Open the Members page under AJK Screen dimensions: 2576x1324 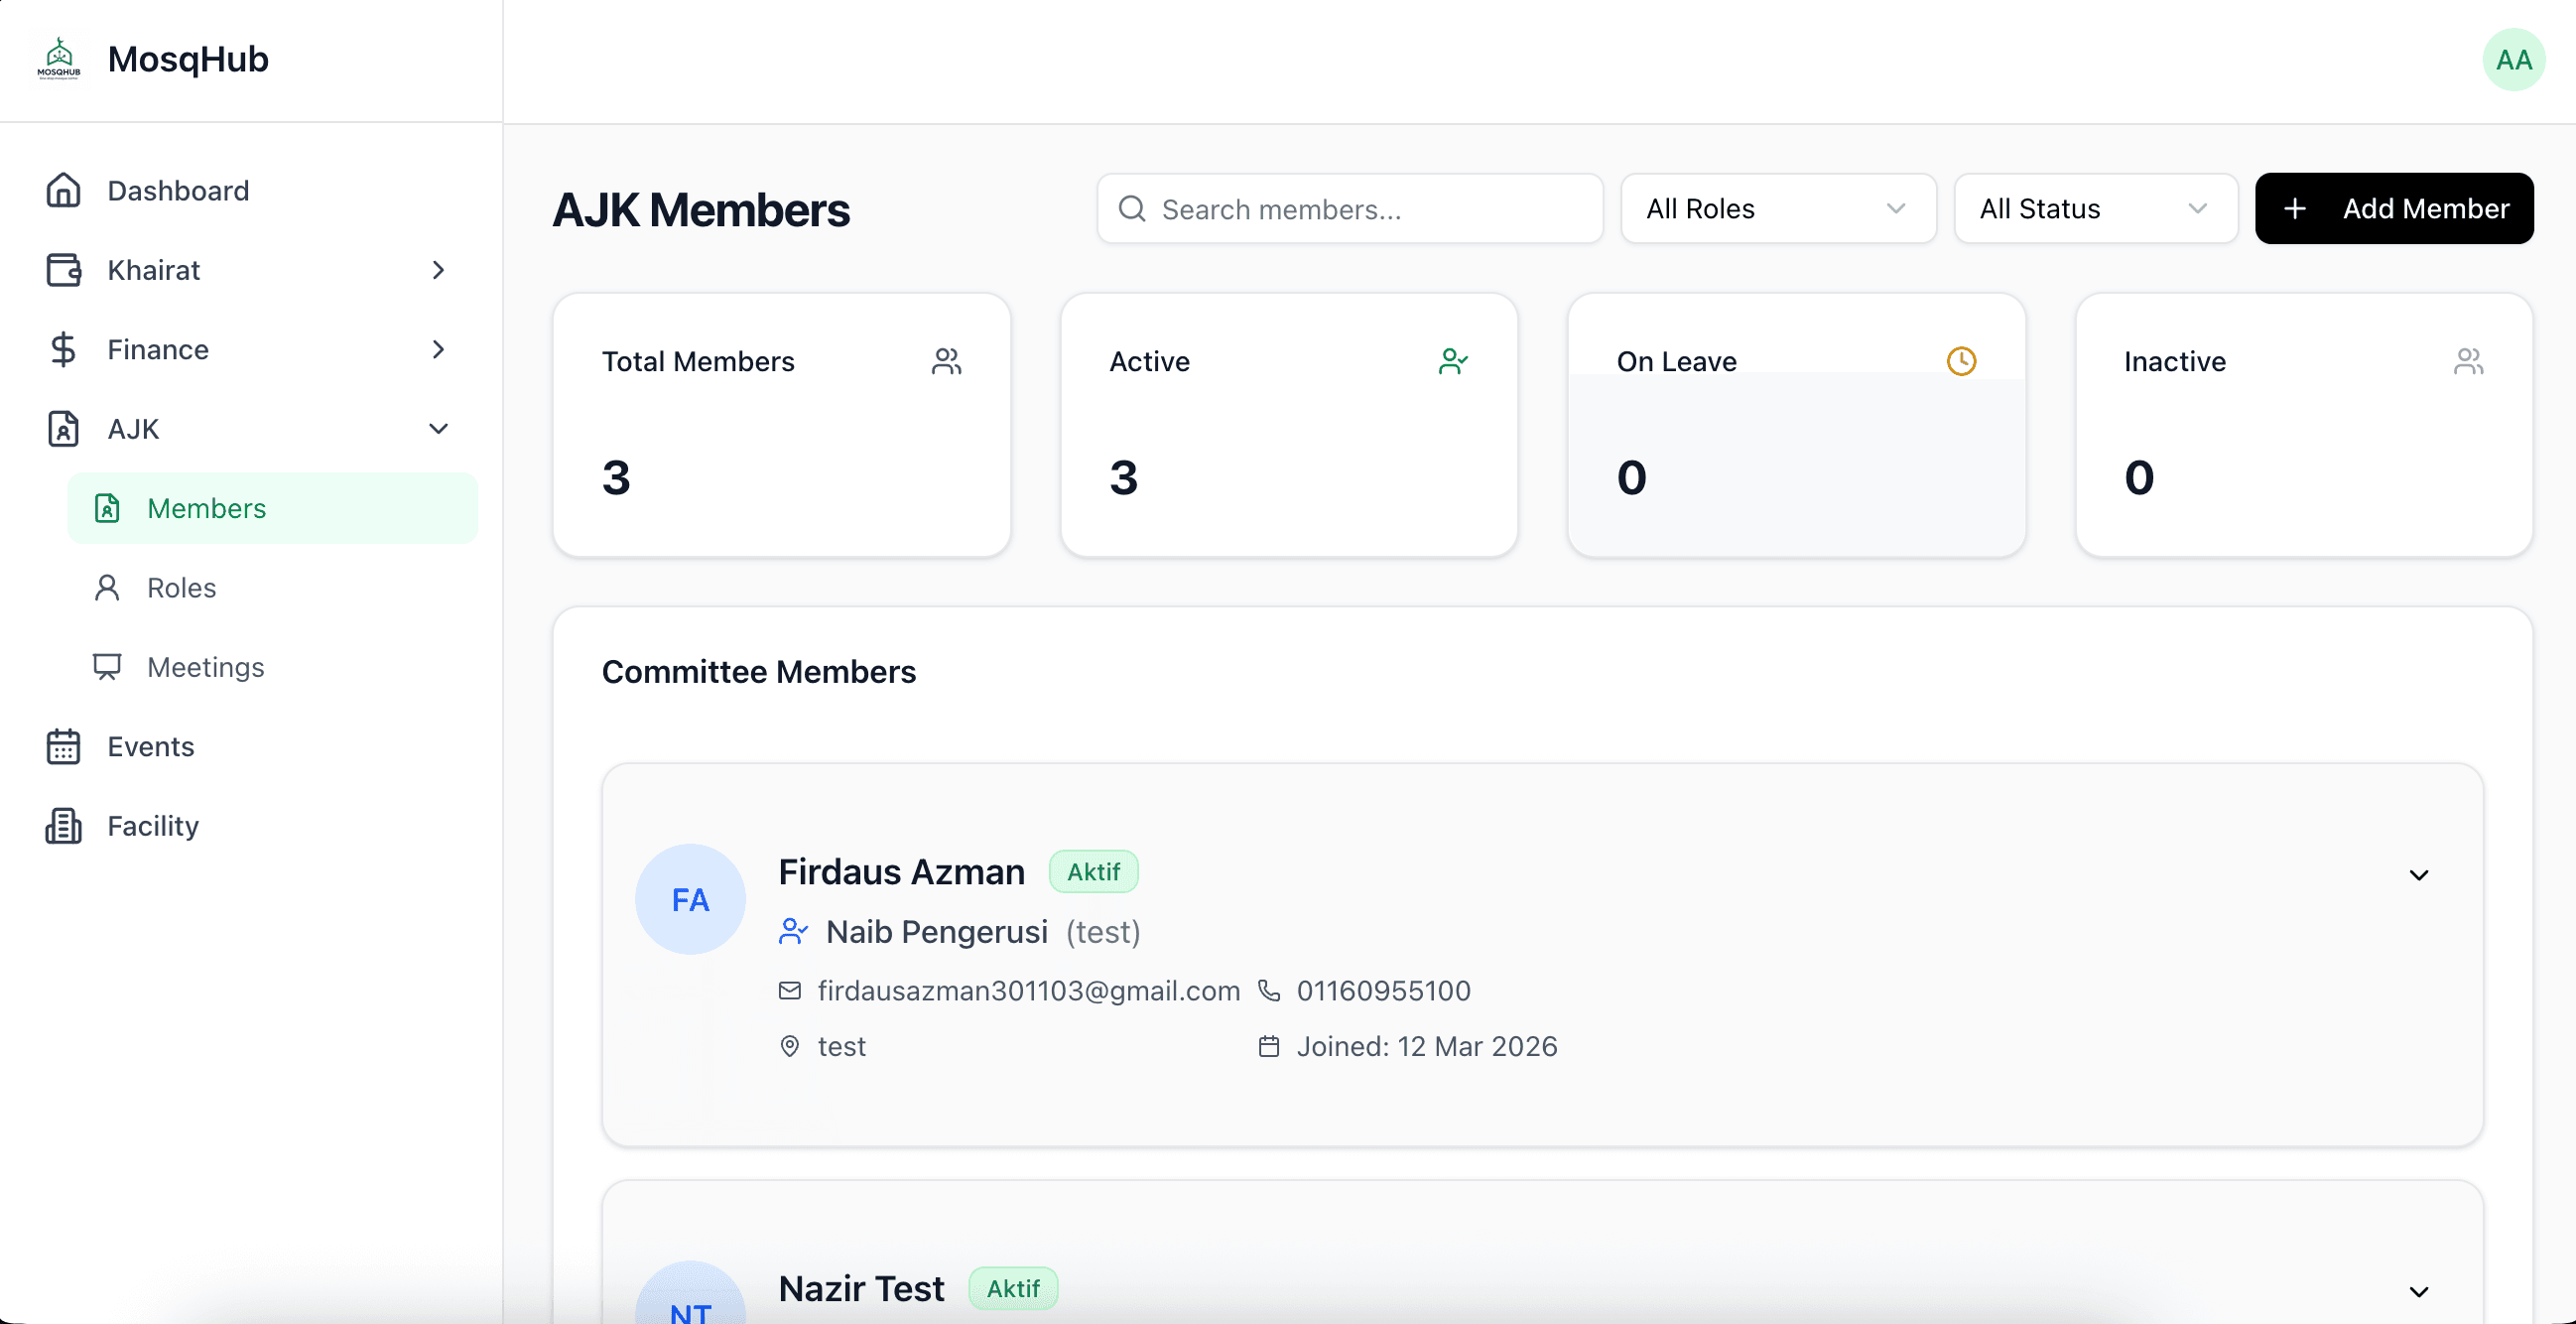[x=272, y=508]
